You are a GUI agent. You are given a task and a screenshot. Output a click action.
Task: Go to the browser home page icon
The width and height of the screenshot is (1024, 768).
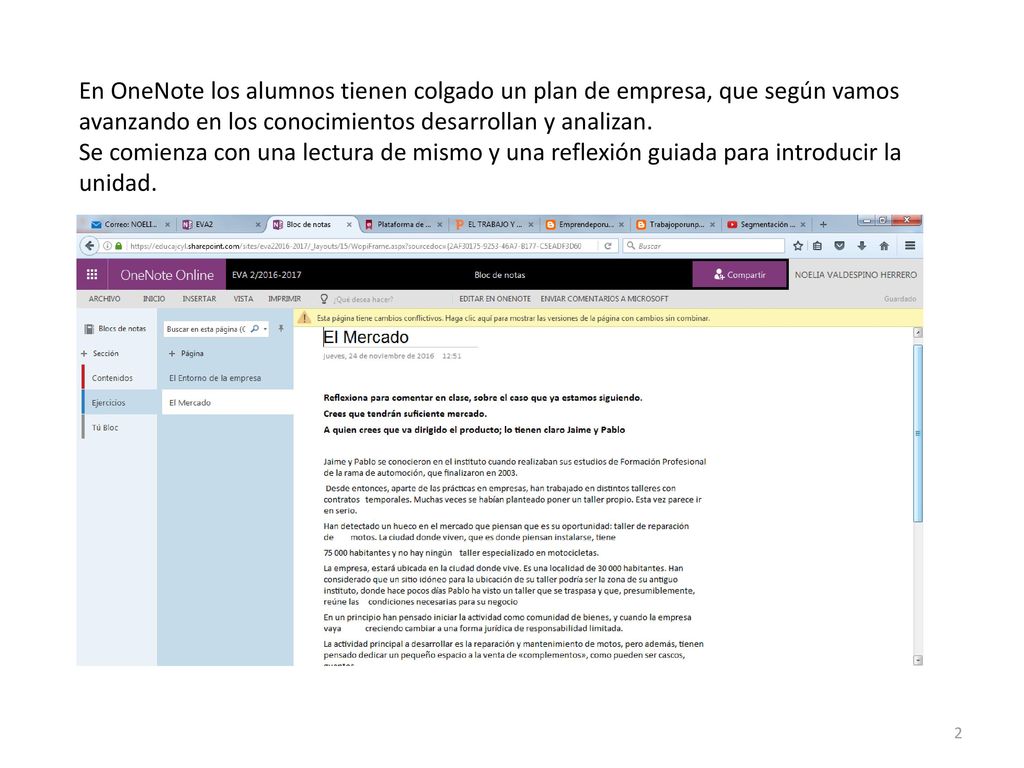(884, 246)
